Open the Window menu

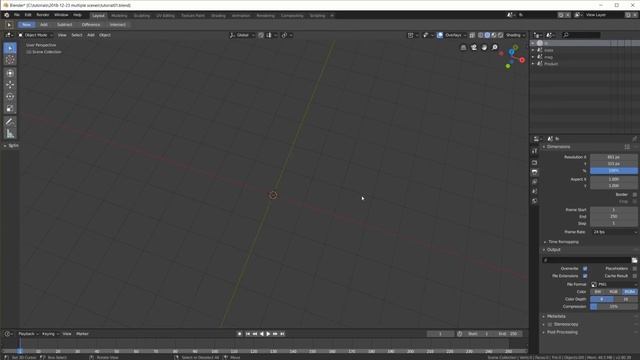pyautogui.click(x=61, y=15)
